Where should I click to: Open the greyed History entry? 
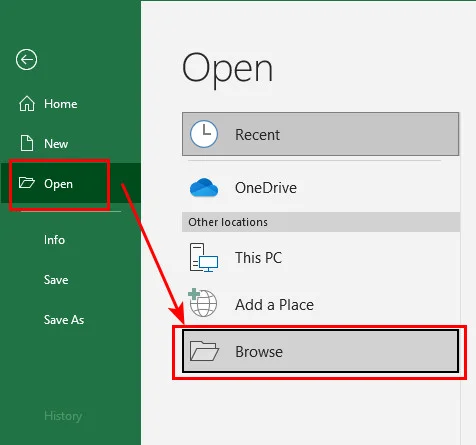pyautogui.click(x=63, y=416)
